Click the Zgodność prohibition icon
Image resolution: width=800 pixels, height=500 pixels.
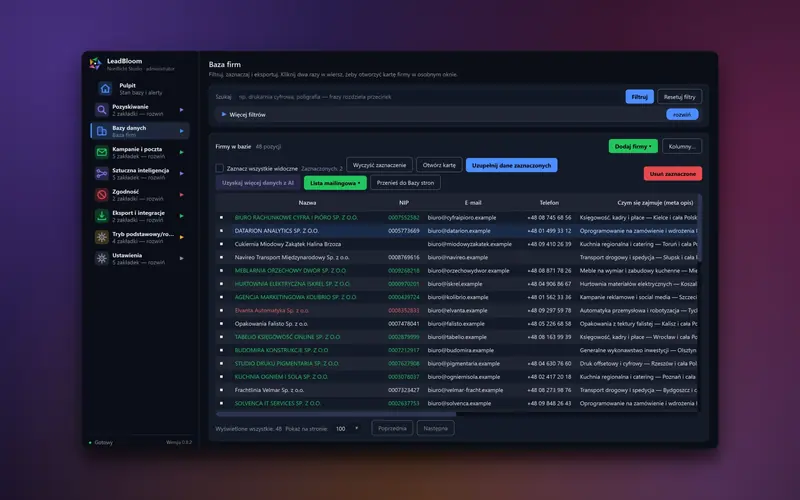tap(102, 195)
